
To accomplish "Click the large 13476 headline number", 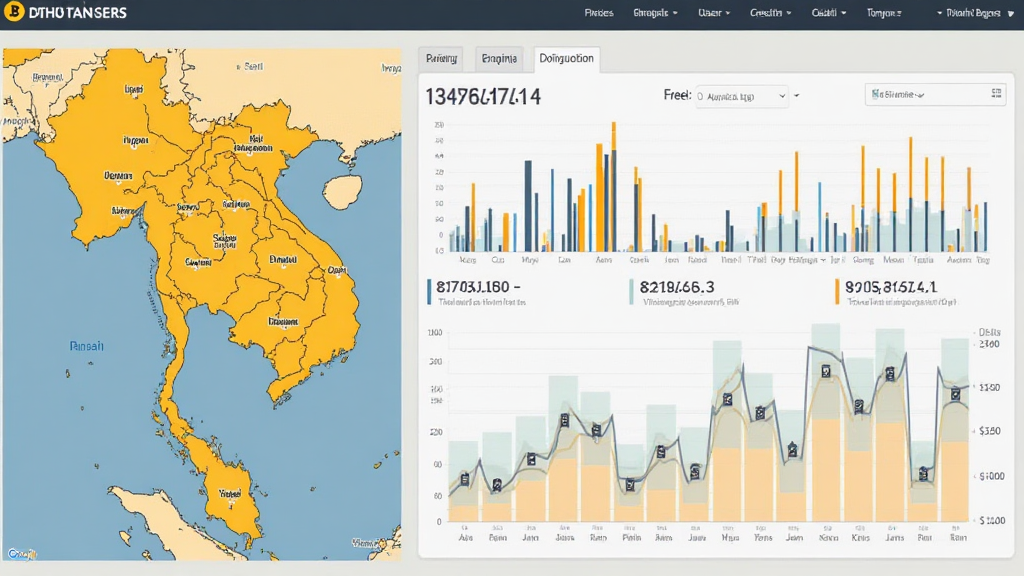I will pyautogui.click(x=483, y=97).
